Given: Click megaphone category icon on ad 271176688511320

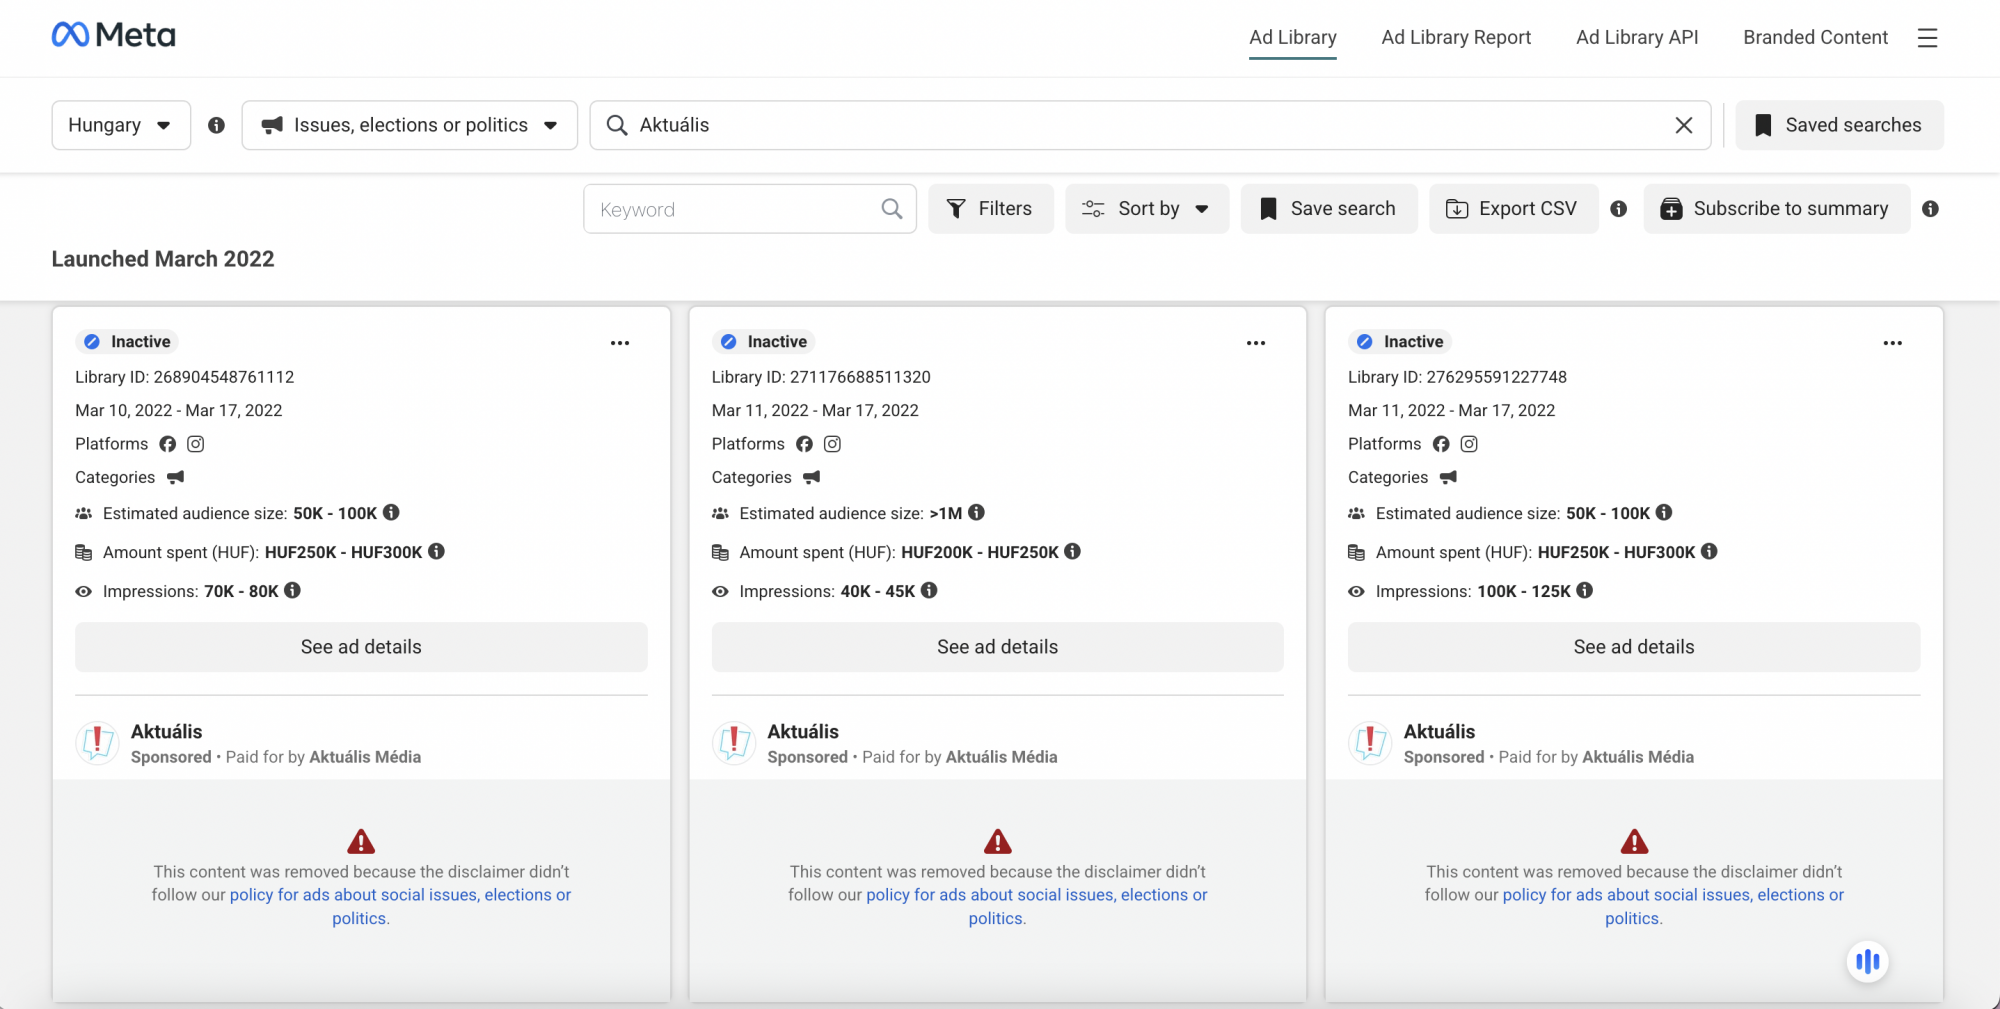Looking at the screenshot, I should pos(812,477).
